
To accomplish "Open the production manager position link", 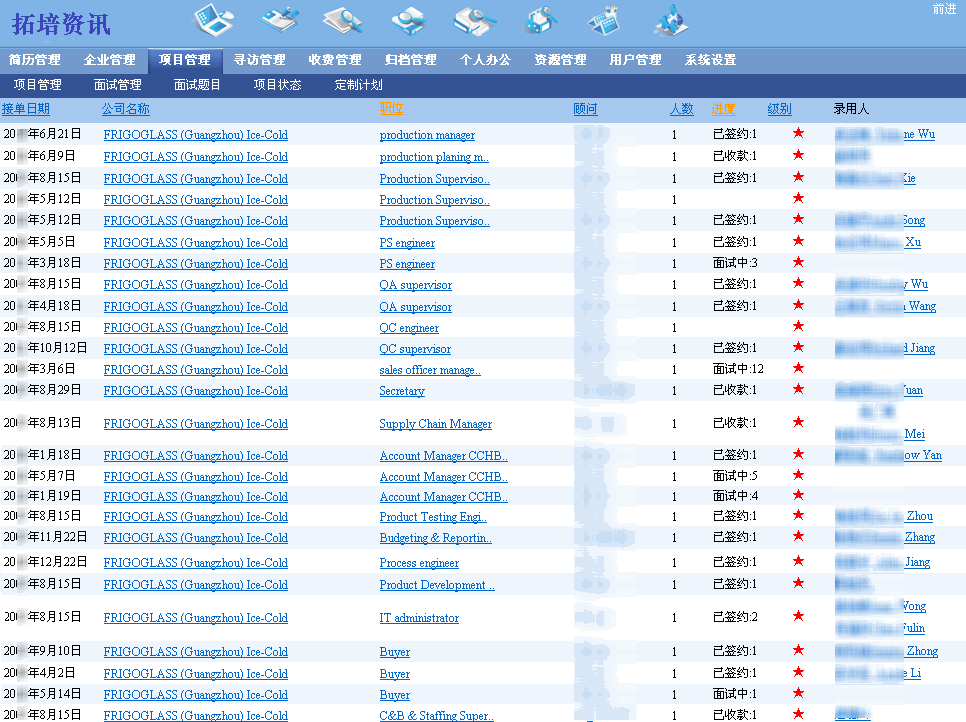I will pyautogui.click(x=427, y=135).
